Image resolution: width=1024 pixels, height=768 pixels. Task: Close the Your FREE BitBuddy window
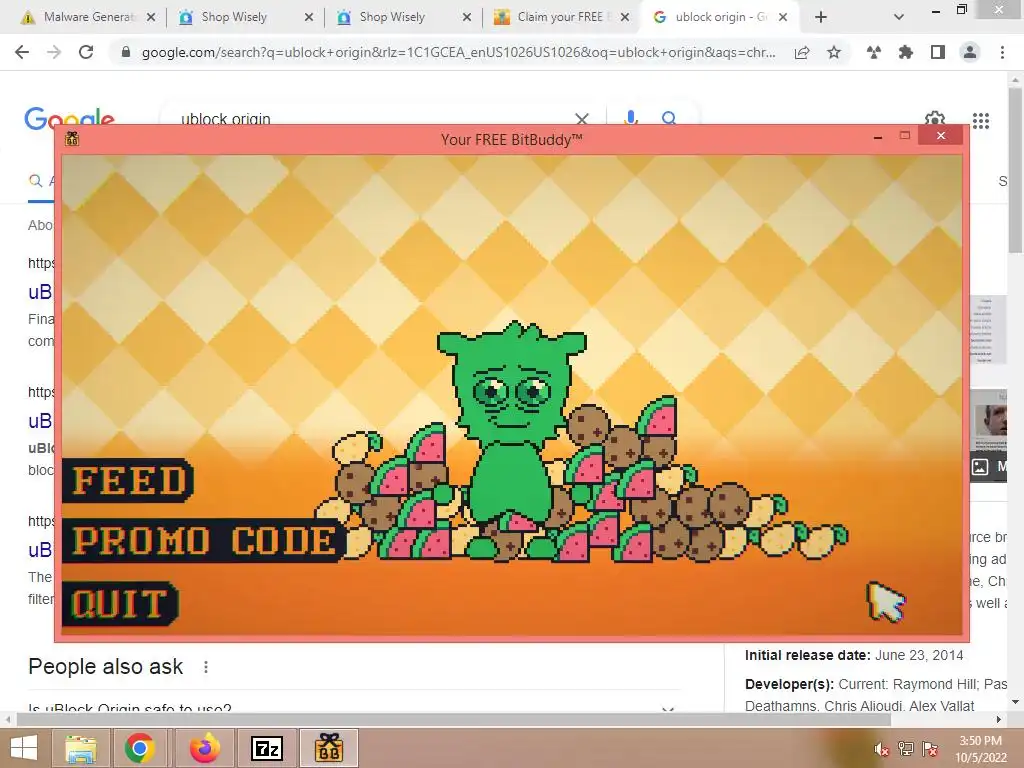tap(940, 136)
